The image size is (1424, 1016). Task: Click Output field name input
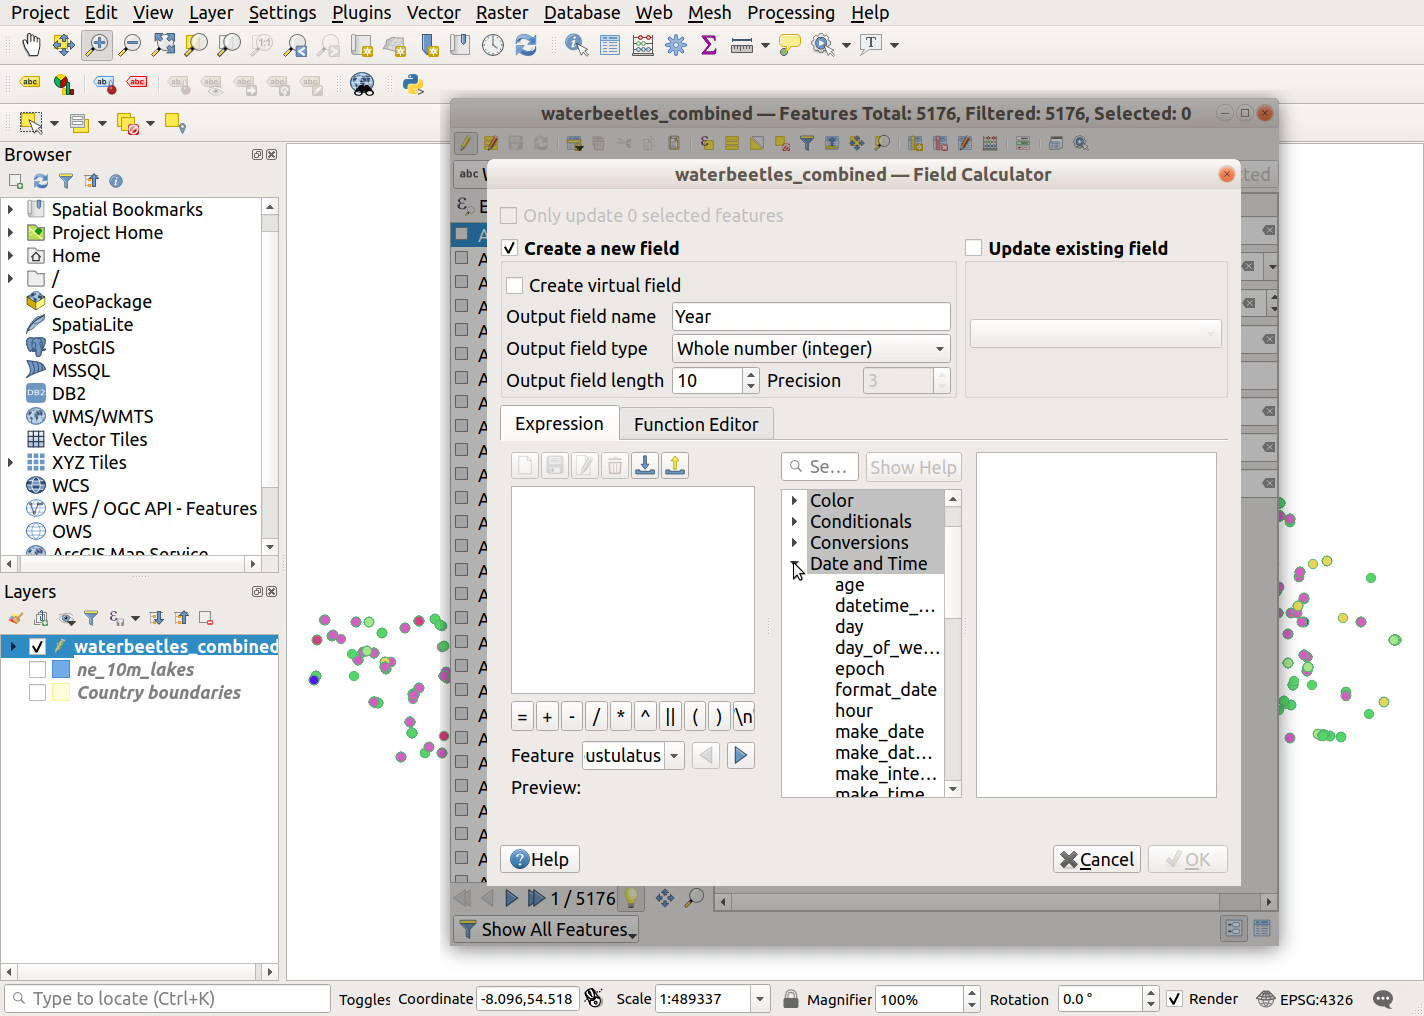pos(811,316)
